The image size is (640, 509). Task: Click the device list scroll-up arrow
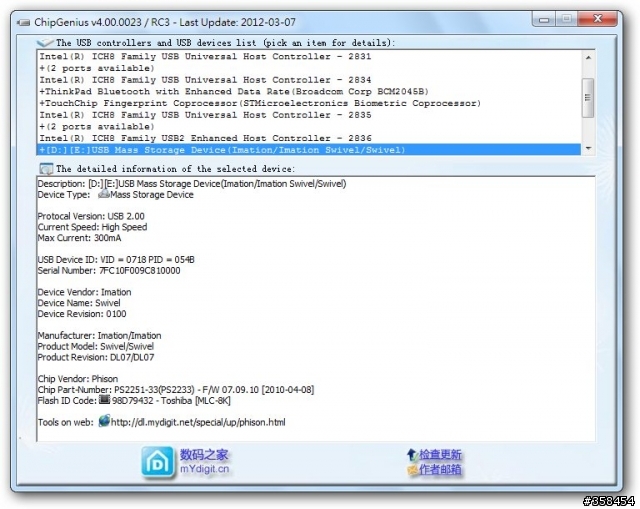[588, 58]
